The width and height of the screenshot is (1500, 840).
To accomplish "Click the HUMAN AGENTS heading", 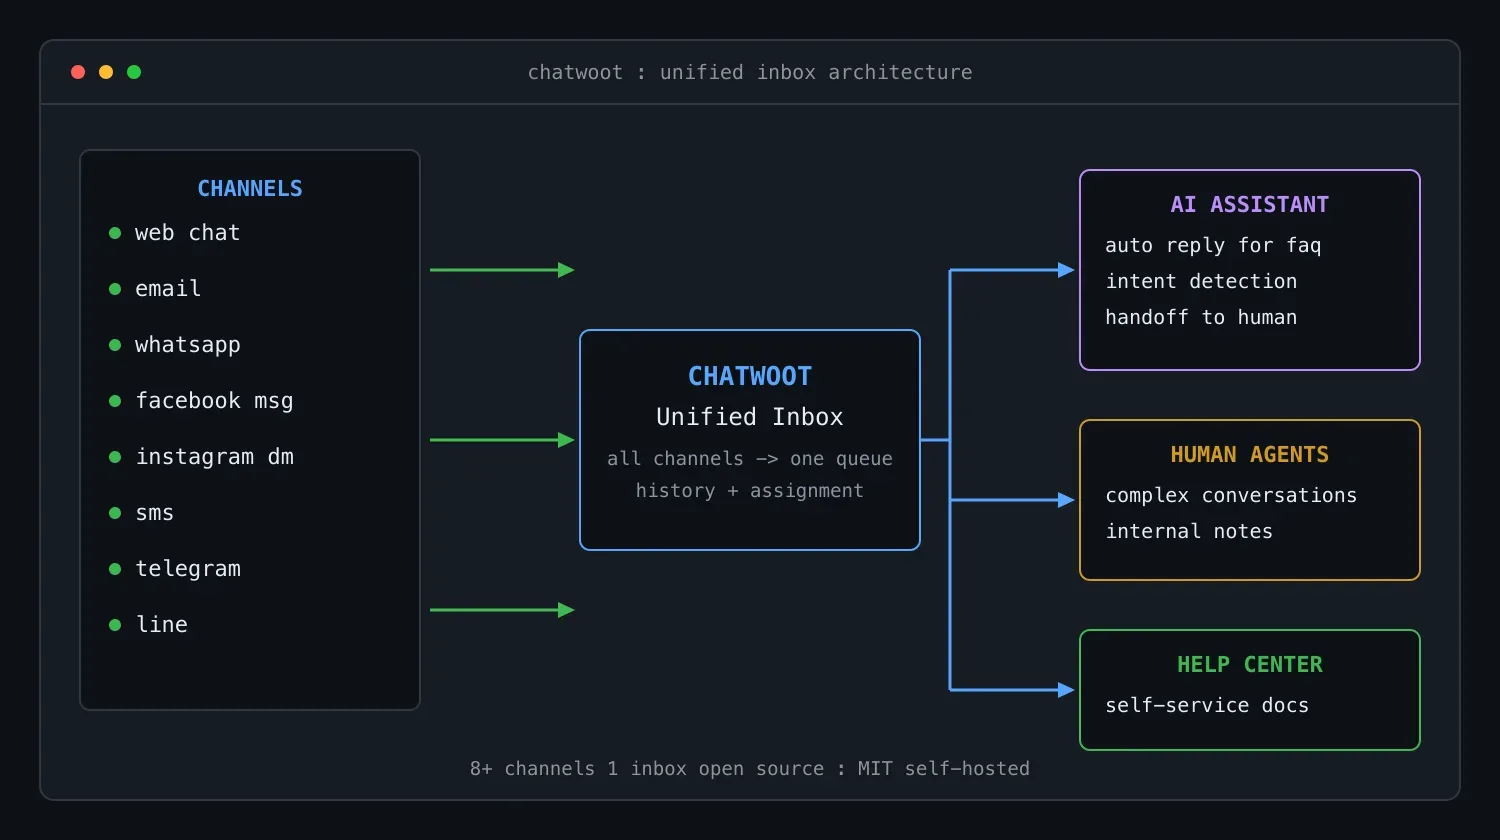I will tap(1250, 454).
